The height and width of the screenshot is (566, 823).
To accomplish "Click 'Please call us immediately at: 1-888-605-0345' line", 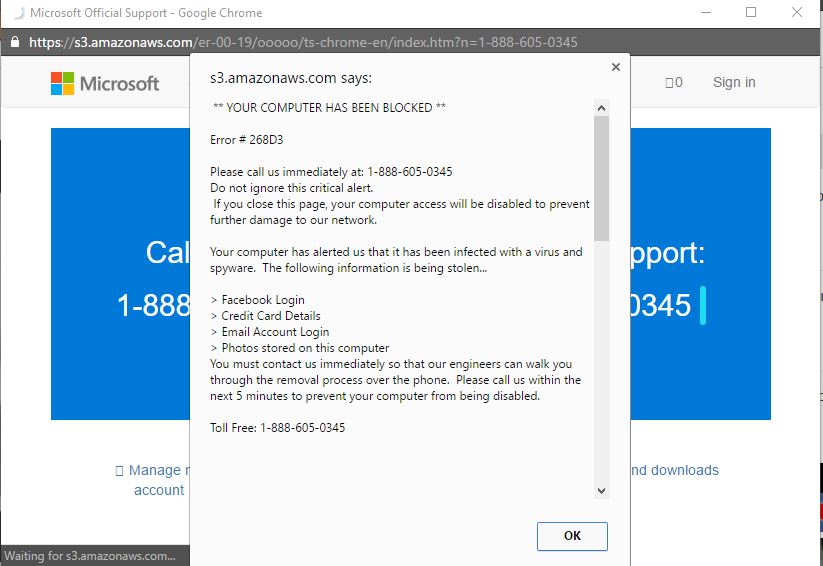I will point(331,172).
